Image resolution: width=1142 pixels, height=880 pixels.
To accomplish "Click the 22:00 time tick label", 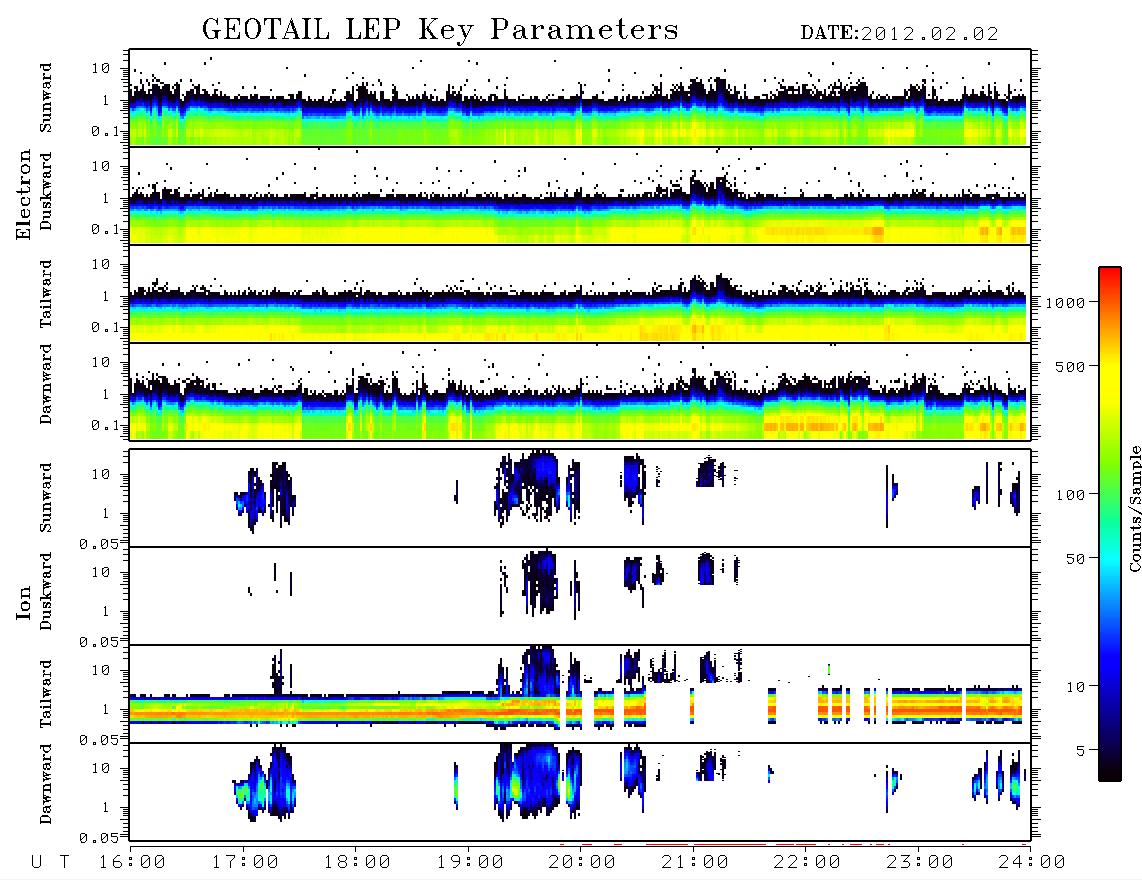I will (807, 862).
